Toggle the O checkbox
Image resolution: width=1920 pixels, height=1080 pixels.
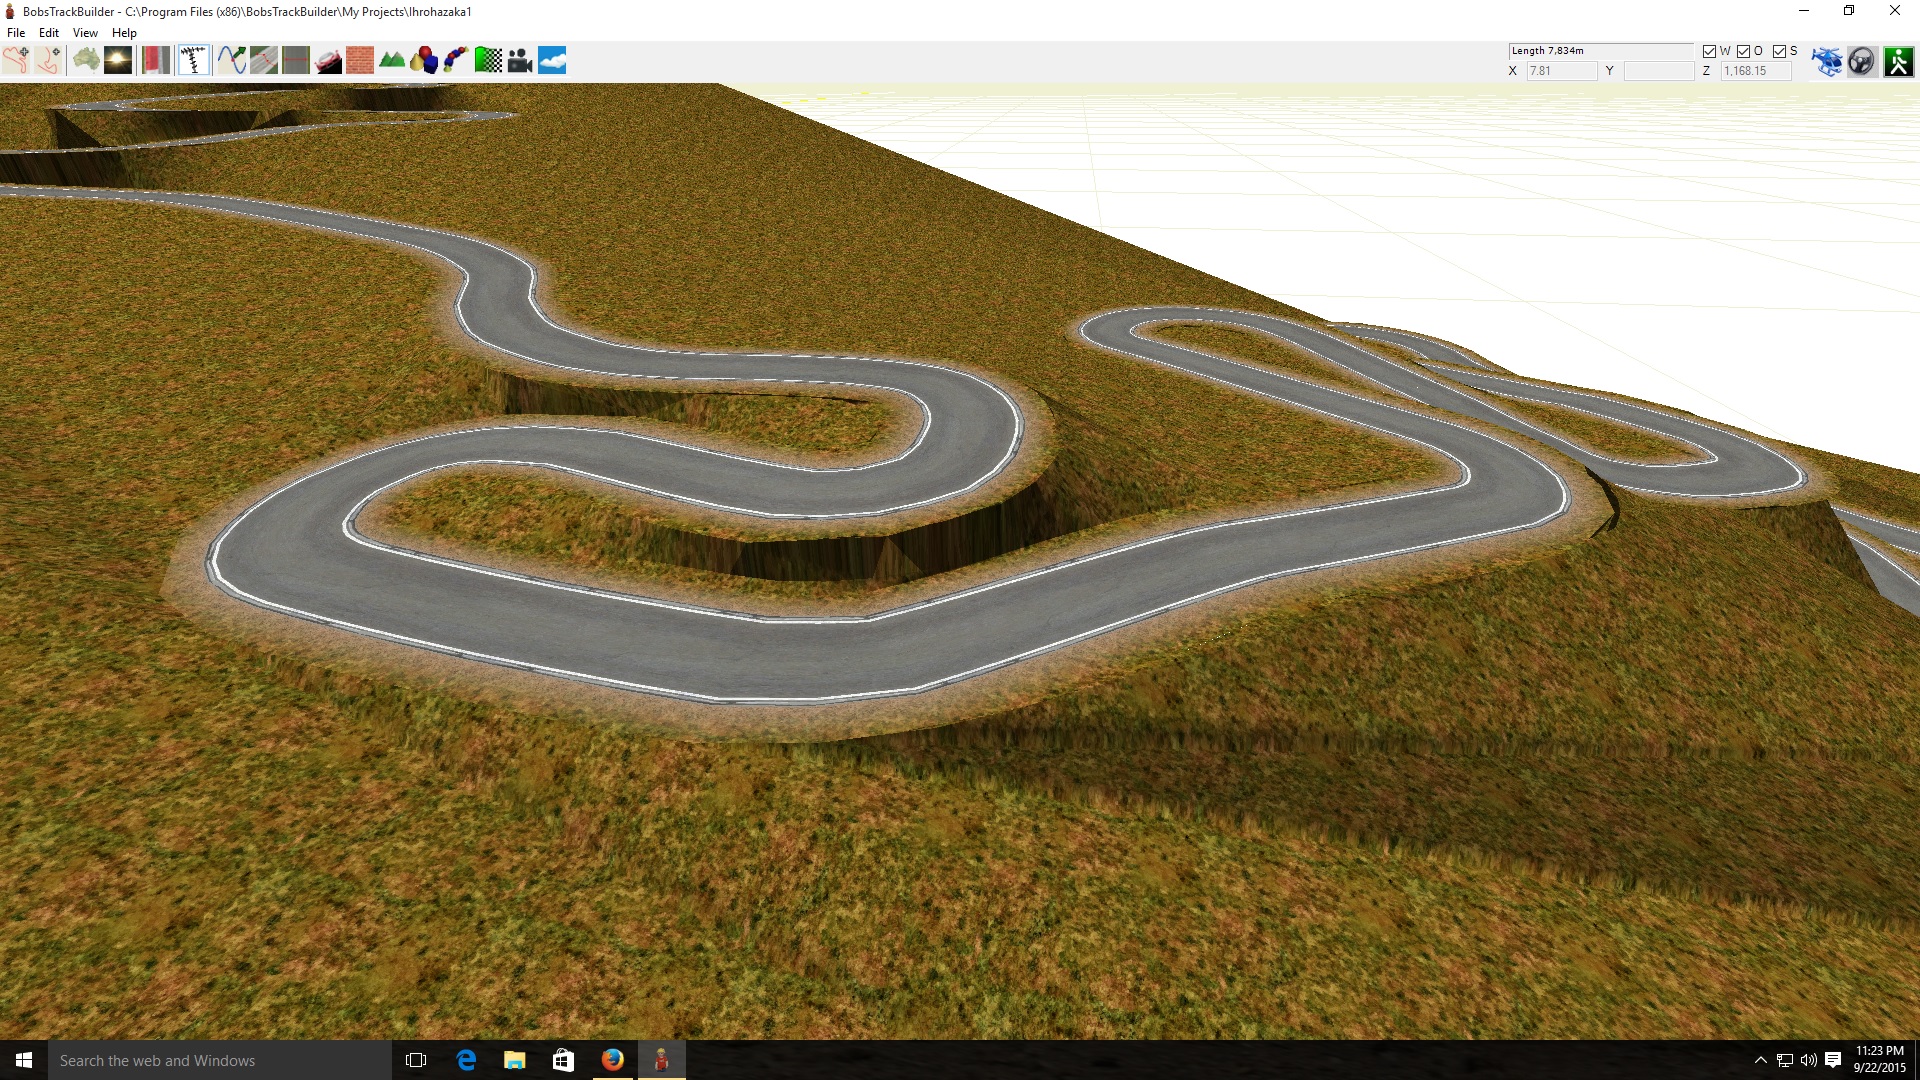[1743, 51]
